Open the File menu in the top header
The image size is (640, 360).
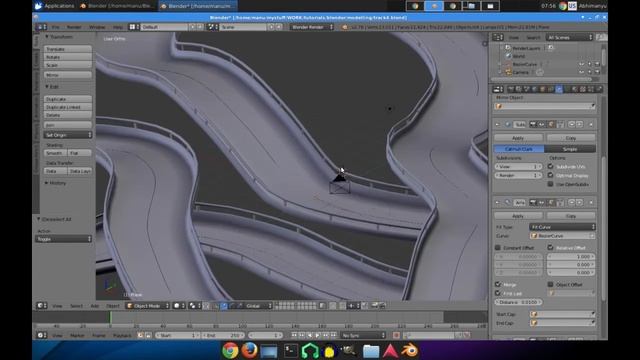(55, 27)
